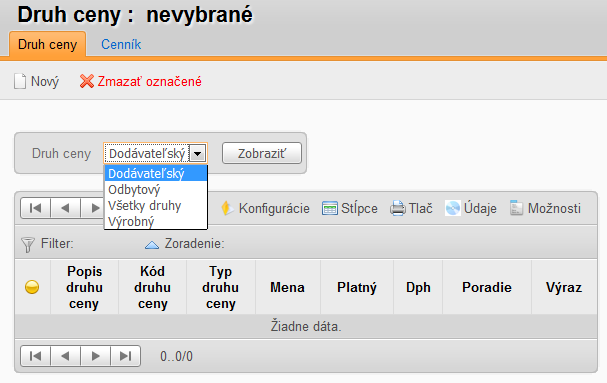Open the Druh ceny dropdown arrow
This screenshot has height=383, width=607.
tap(197, 154)
